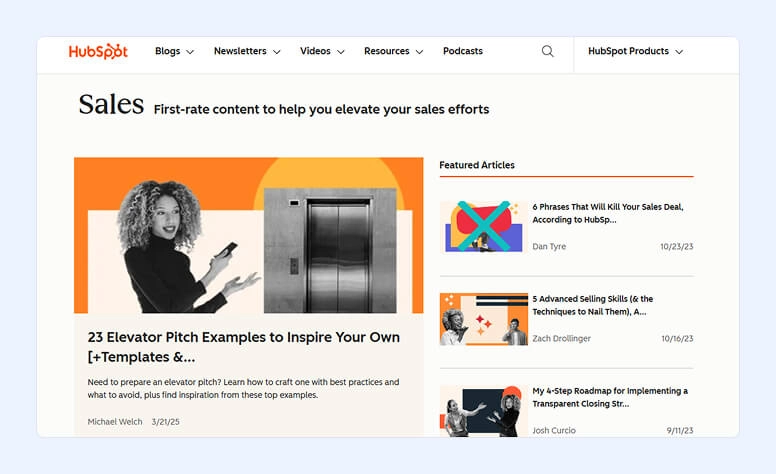Open the 5 Advanced Selling Skills article
The width and height of the screenshot is (776, 474).
click(x=592, y=305)
